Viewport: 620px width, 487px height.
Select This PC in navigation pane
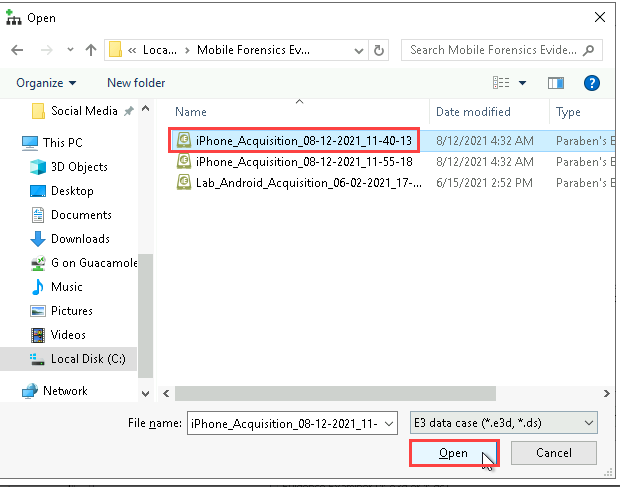[x=62, y=143]
